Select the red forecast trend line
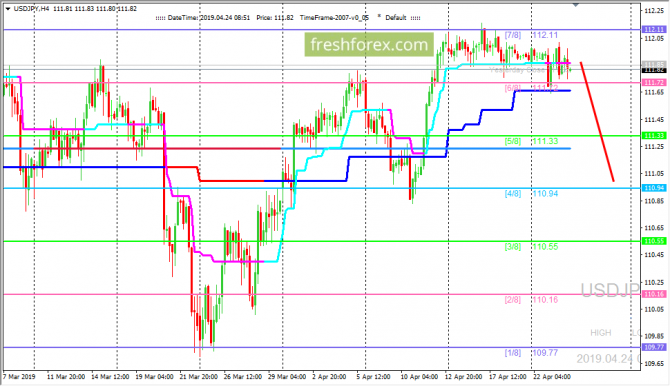Screen dimensions: 670x386 tap(597, 121)
